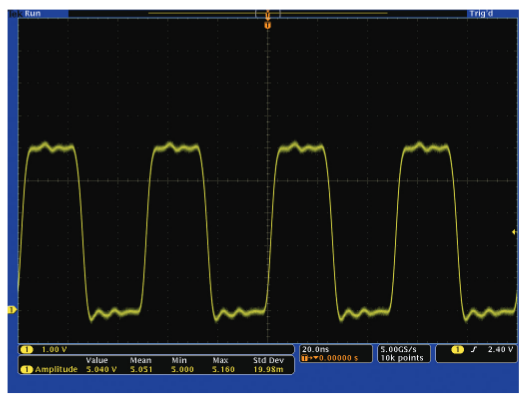The image size is (525, 400).
Task: Click the Std Dev column header
Action: [269, 360]
